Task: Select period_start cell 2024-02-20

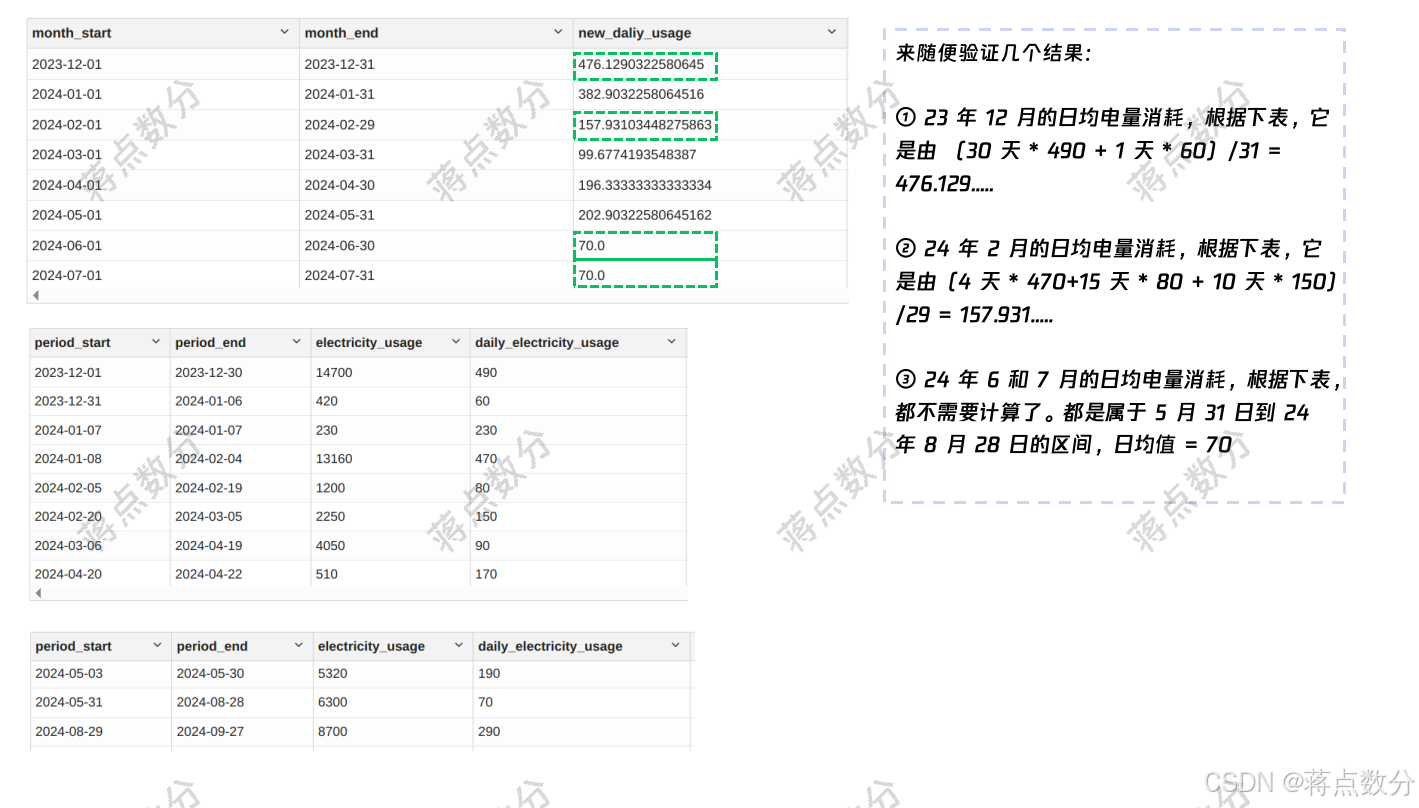Action: coord(100,517)
